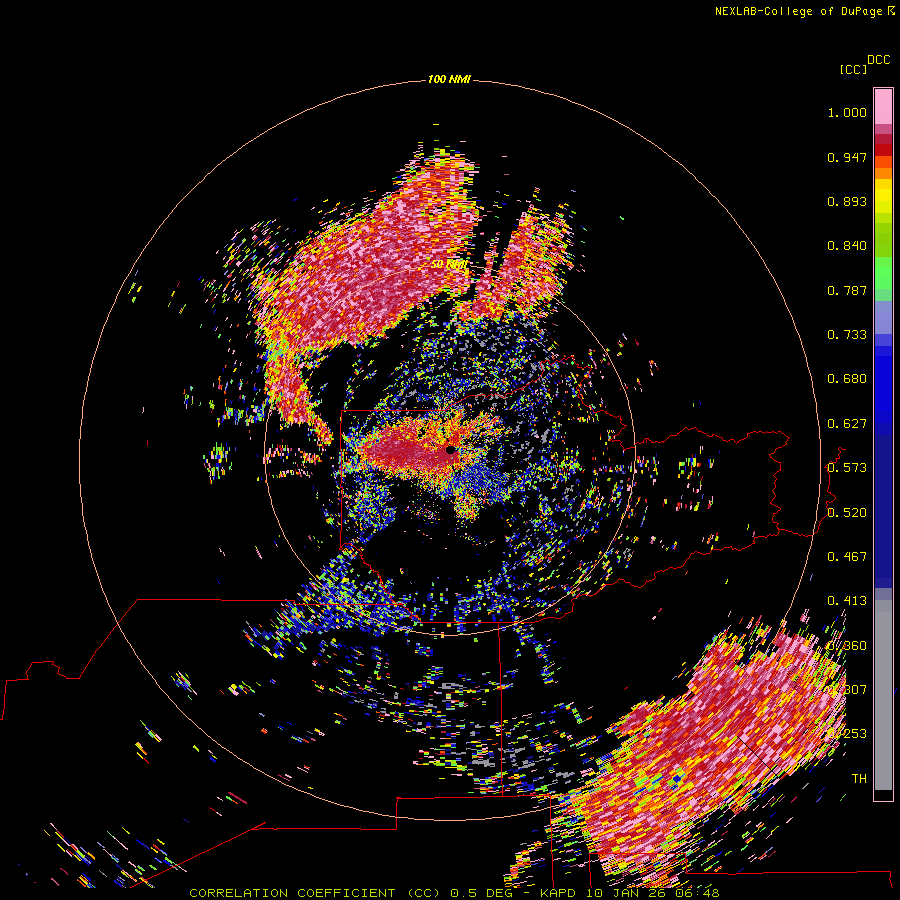Click the 0.520 color scale value
900x900 pixels.
[x=847, y=513]
